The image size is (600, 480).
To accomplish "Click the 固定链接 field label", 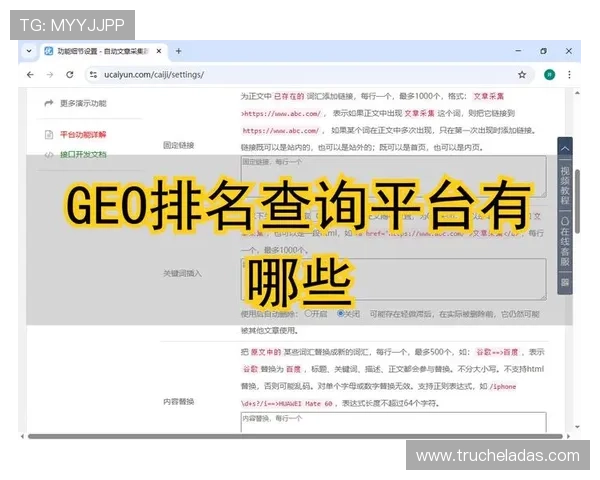I will tap(178, 145).
